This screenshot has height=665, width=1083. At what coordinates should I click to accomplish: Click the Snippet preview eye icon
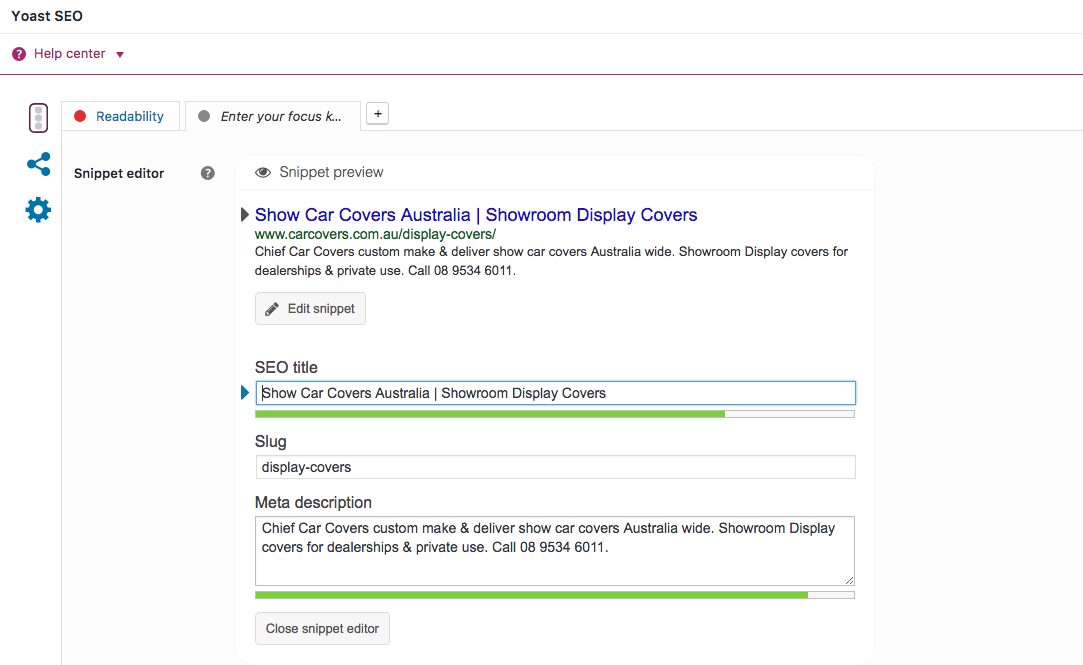pos(262,173)
